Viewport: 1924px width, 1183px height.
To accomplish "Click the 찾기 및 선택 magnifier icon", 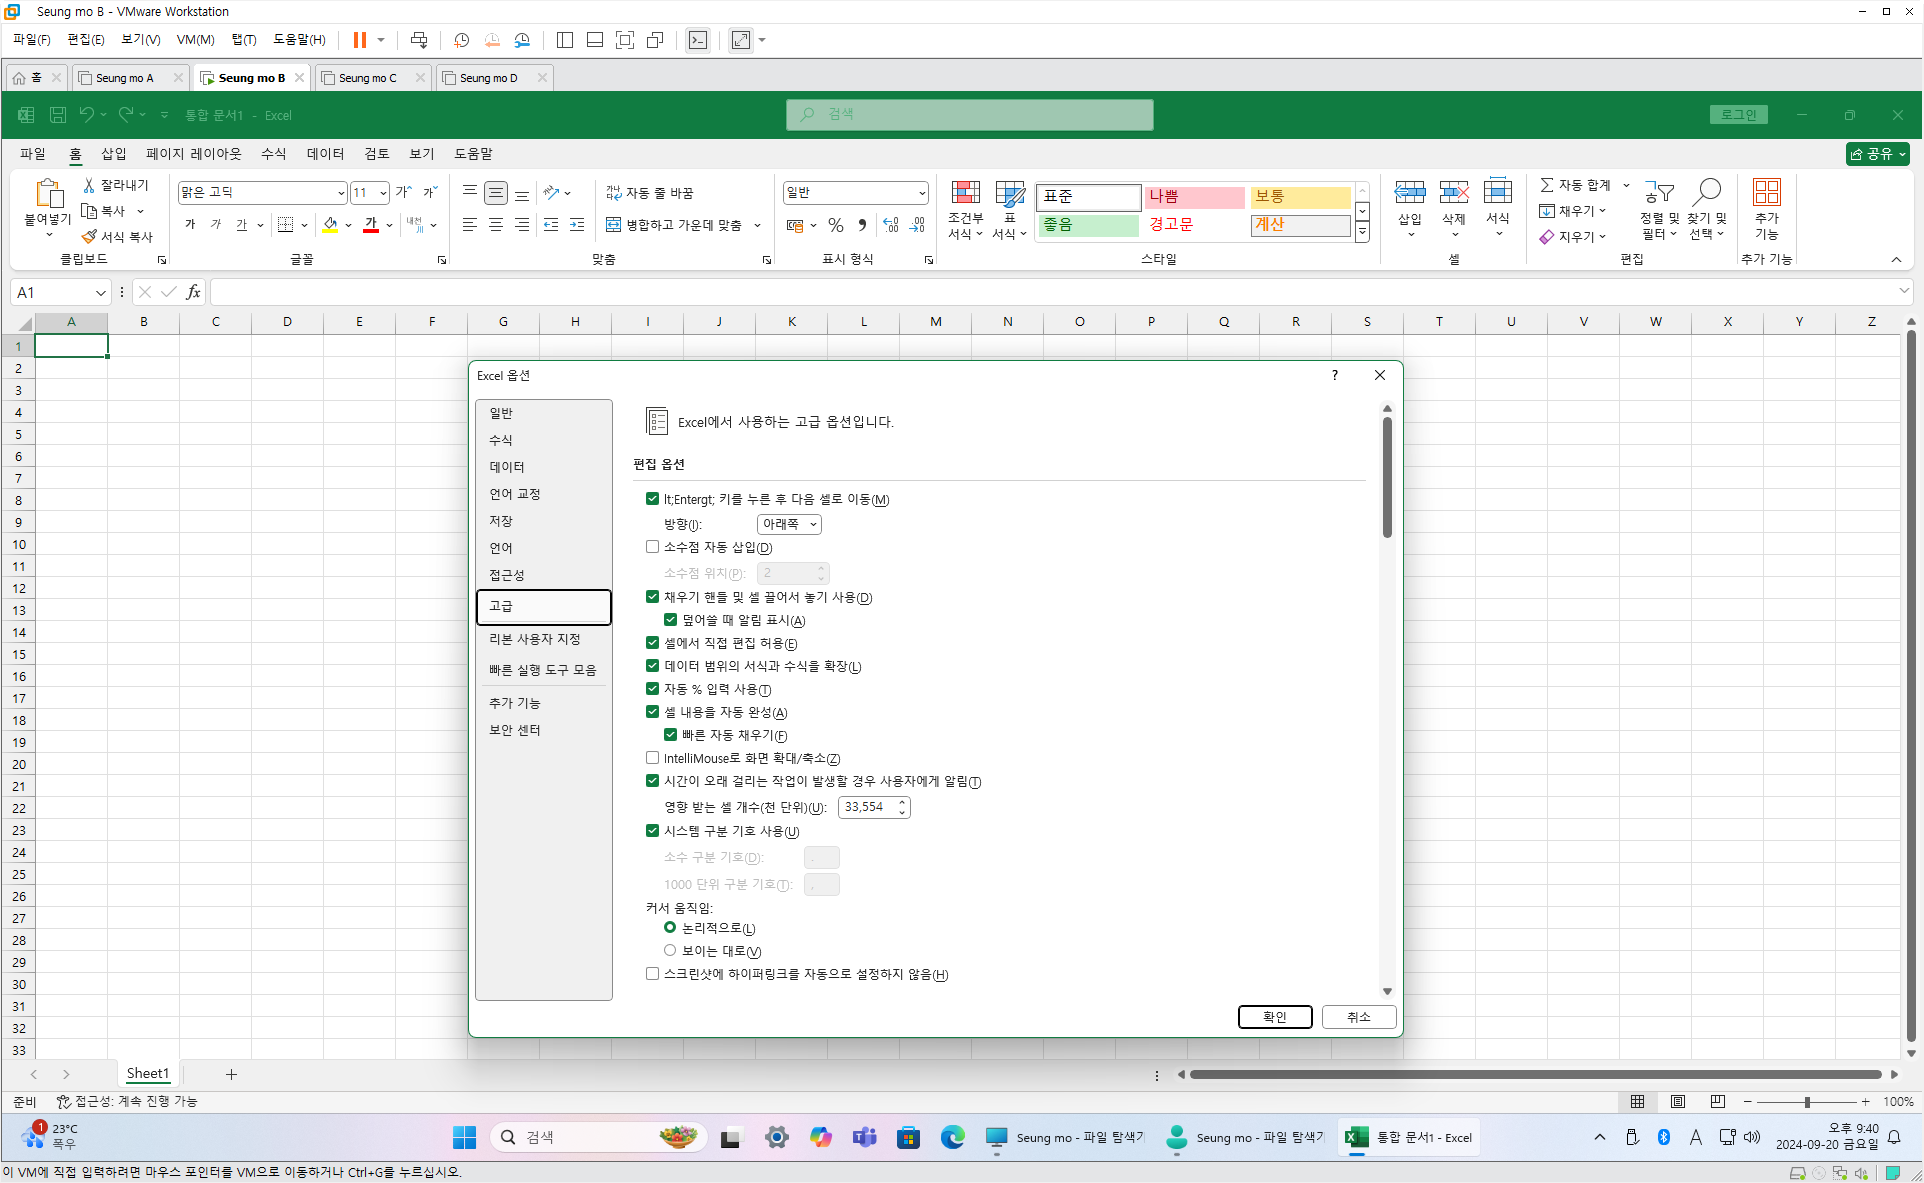I will click(1707, 193).
